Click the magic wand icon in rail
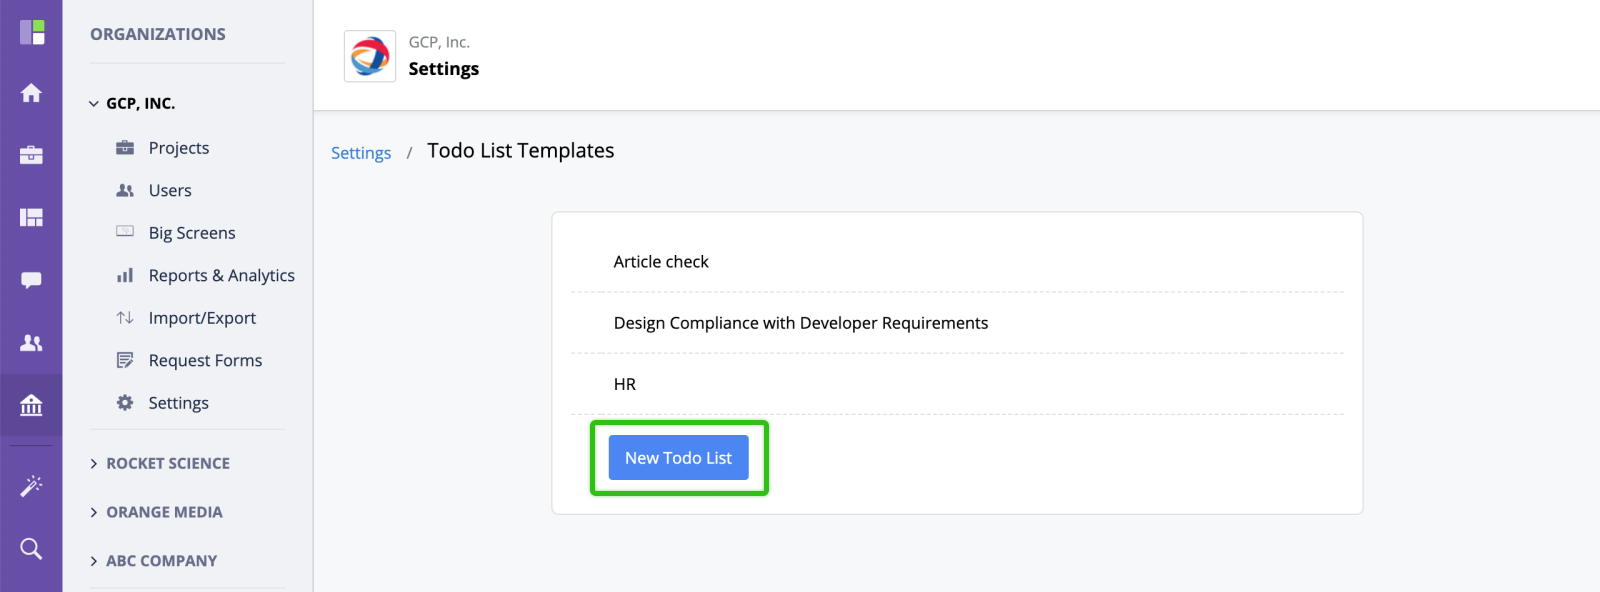 pos(31,486)
